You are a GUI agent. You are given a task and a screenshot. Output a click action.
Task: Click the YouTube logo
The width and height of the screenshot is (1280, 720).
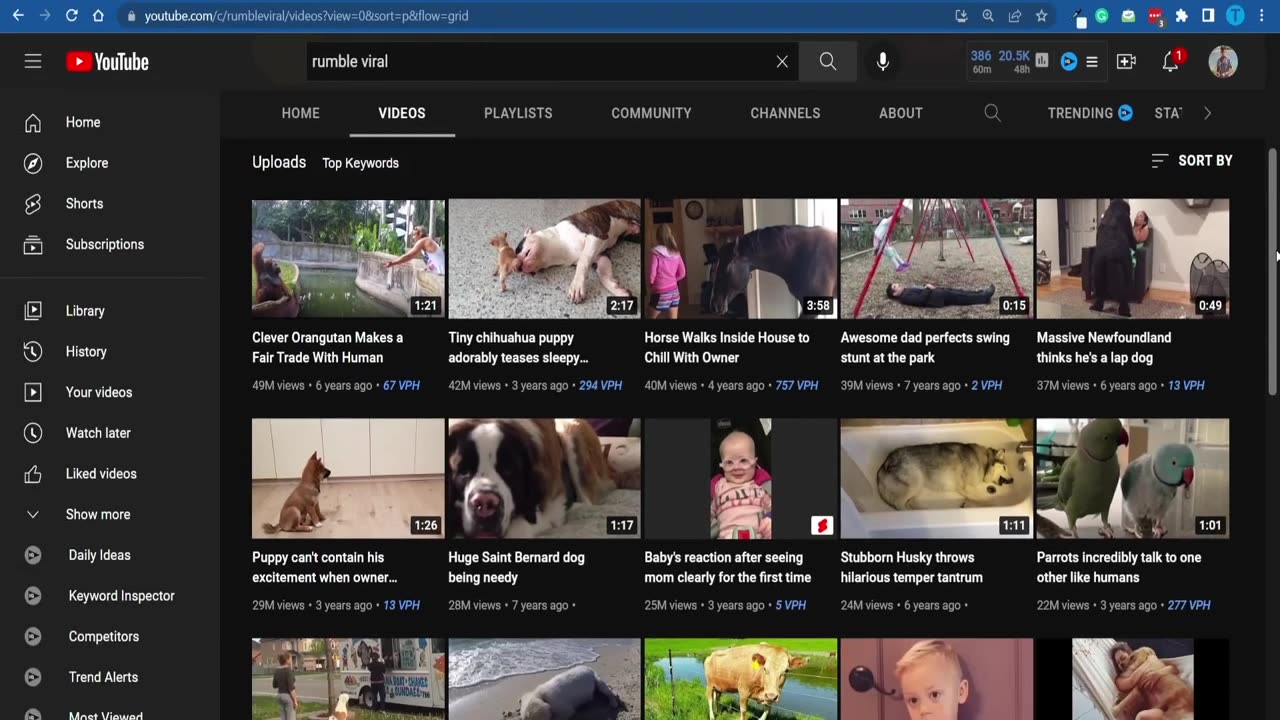107,61
